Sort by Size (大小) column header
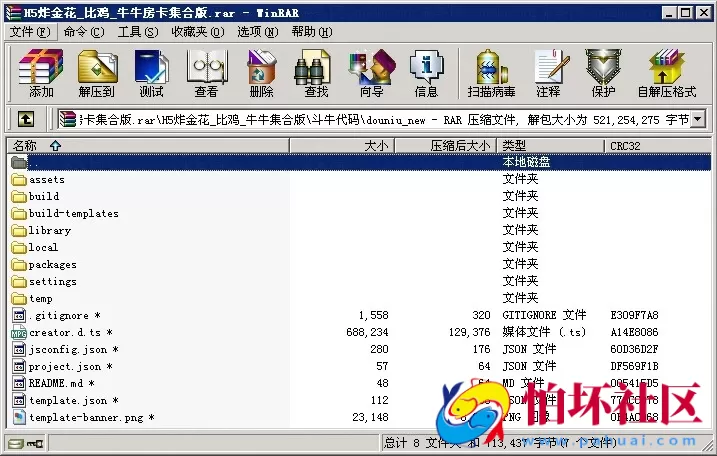Viewport: 717px width, 456px height. (x=342, y=146)
